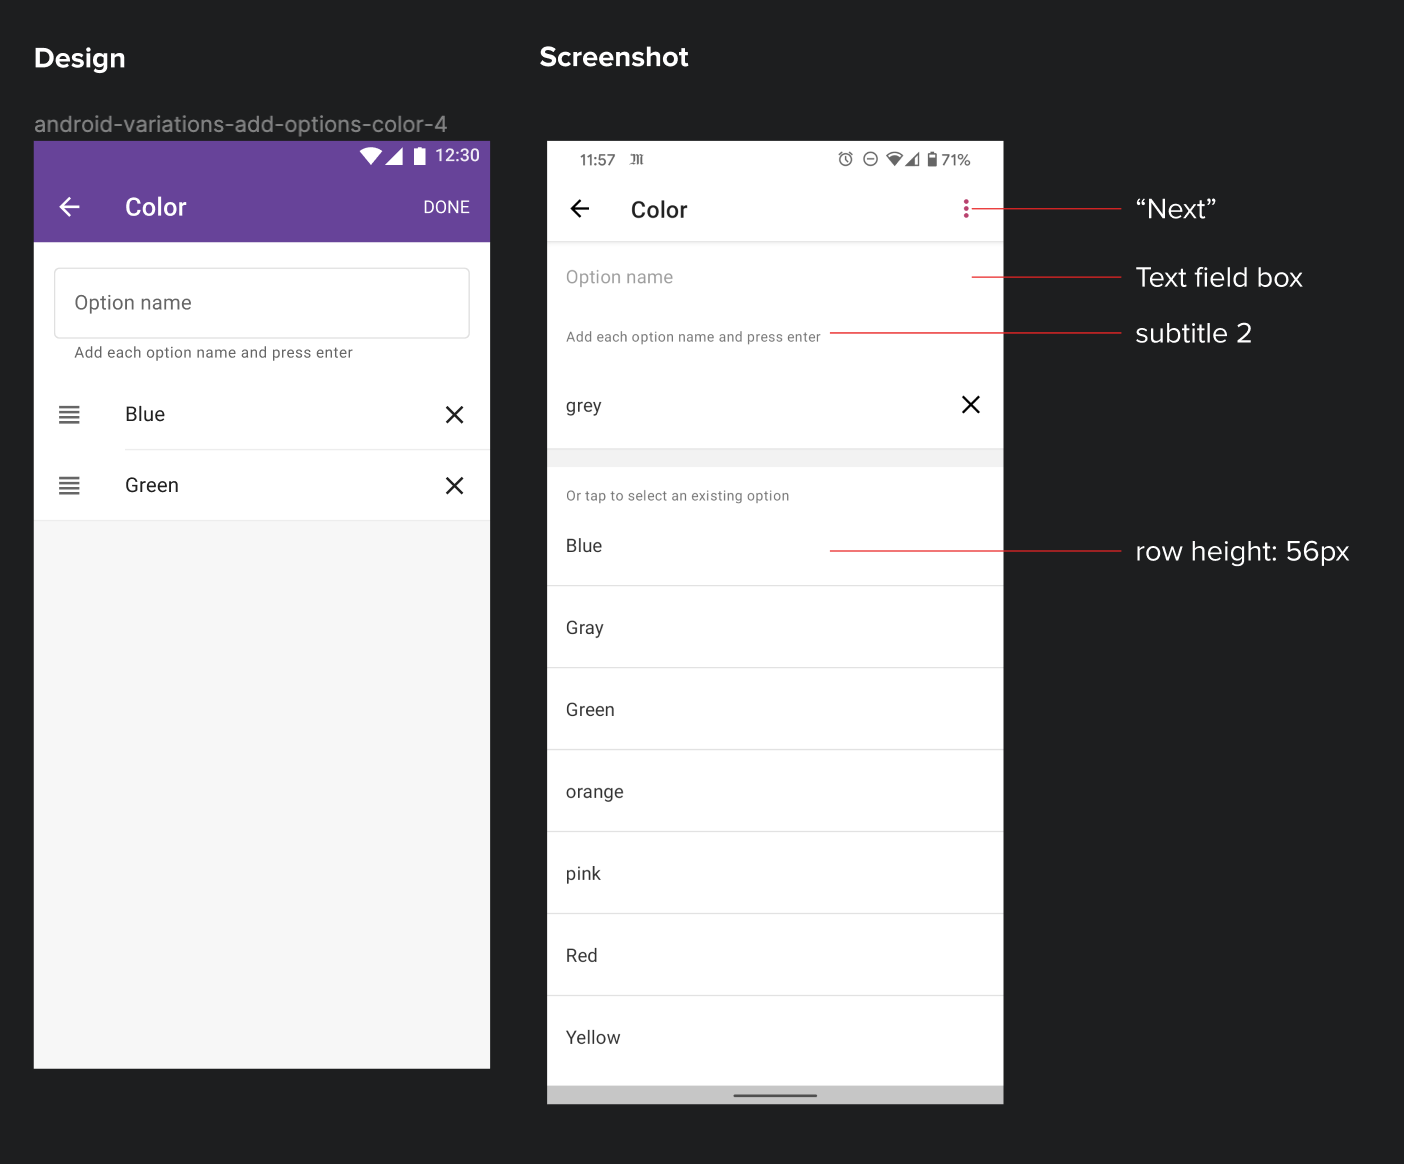Click the battery indicator showing 71%

(941, 159)
